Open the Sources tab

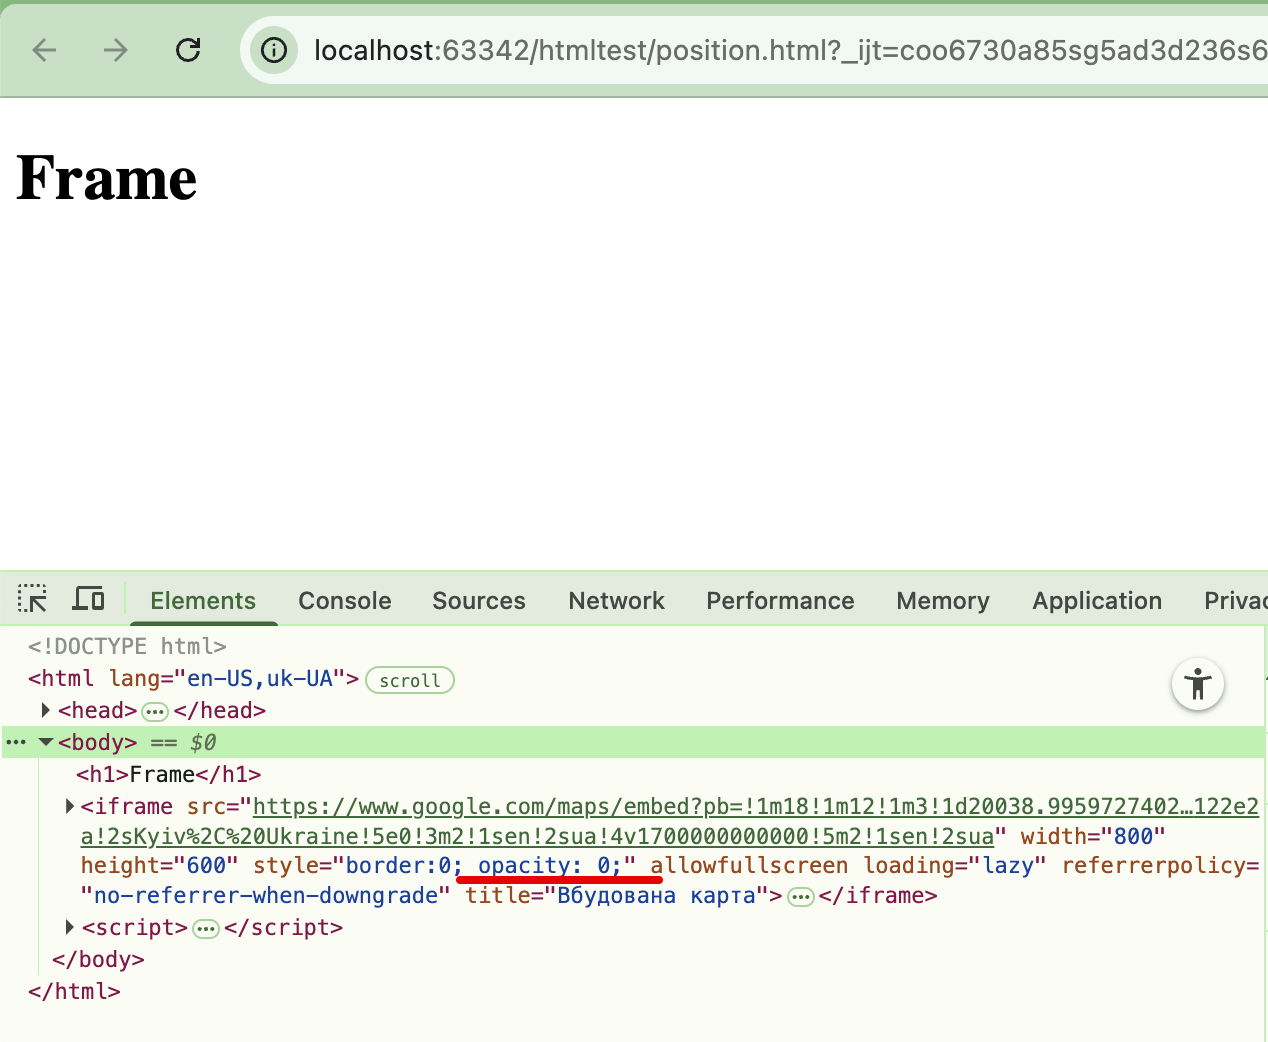coord(479,601)
